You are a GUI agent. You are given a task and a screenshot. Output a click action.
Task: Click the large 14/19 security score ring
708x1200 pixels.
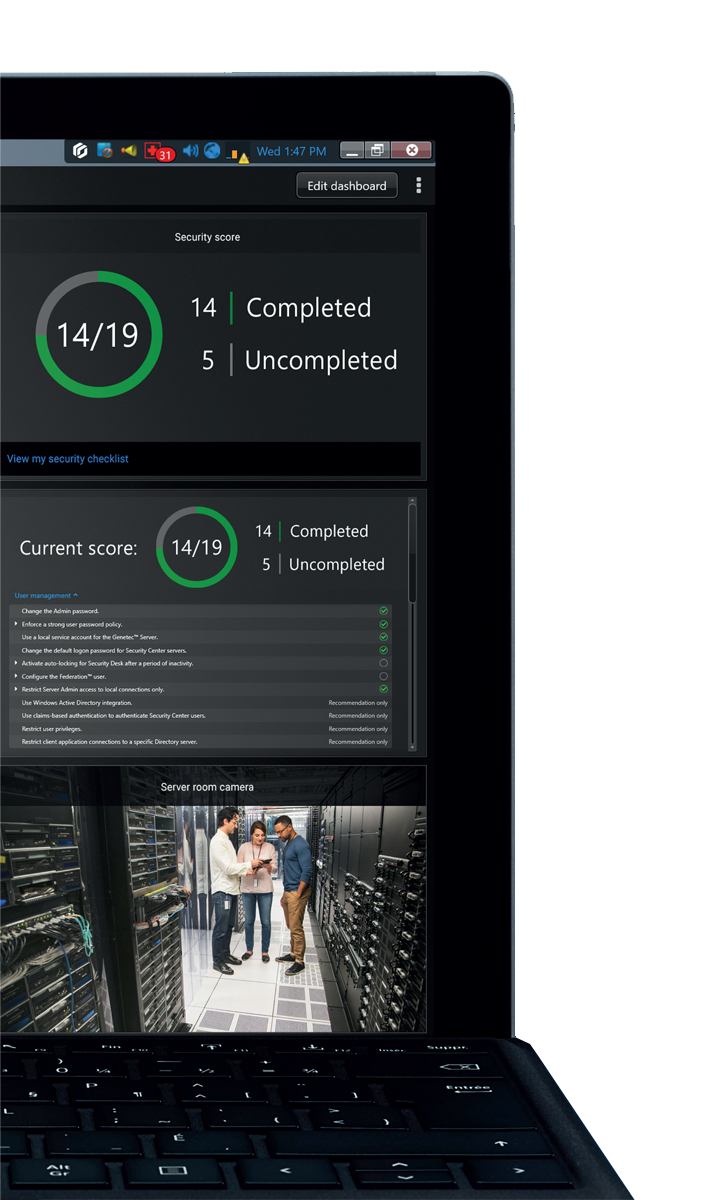98,334
